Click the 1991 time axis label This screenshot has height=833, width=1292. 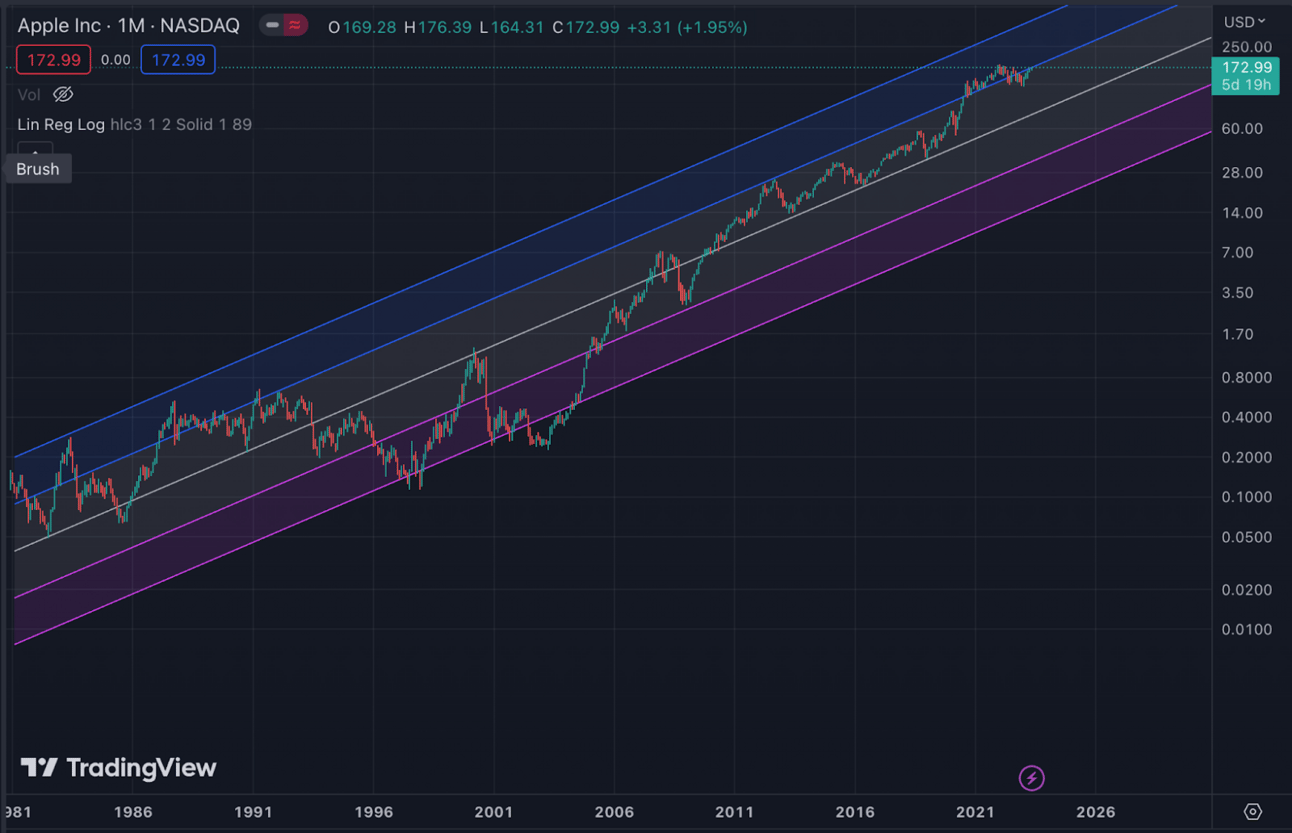(253, 812)
